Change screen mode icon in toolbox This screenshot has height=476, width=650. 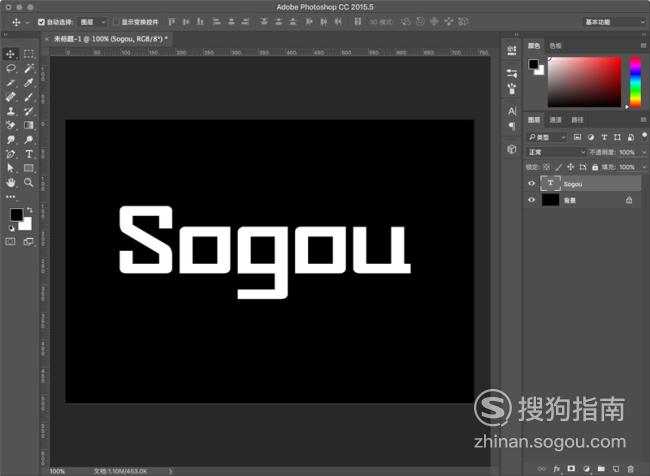[x=29, y=242]
